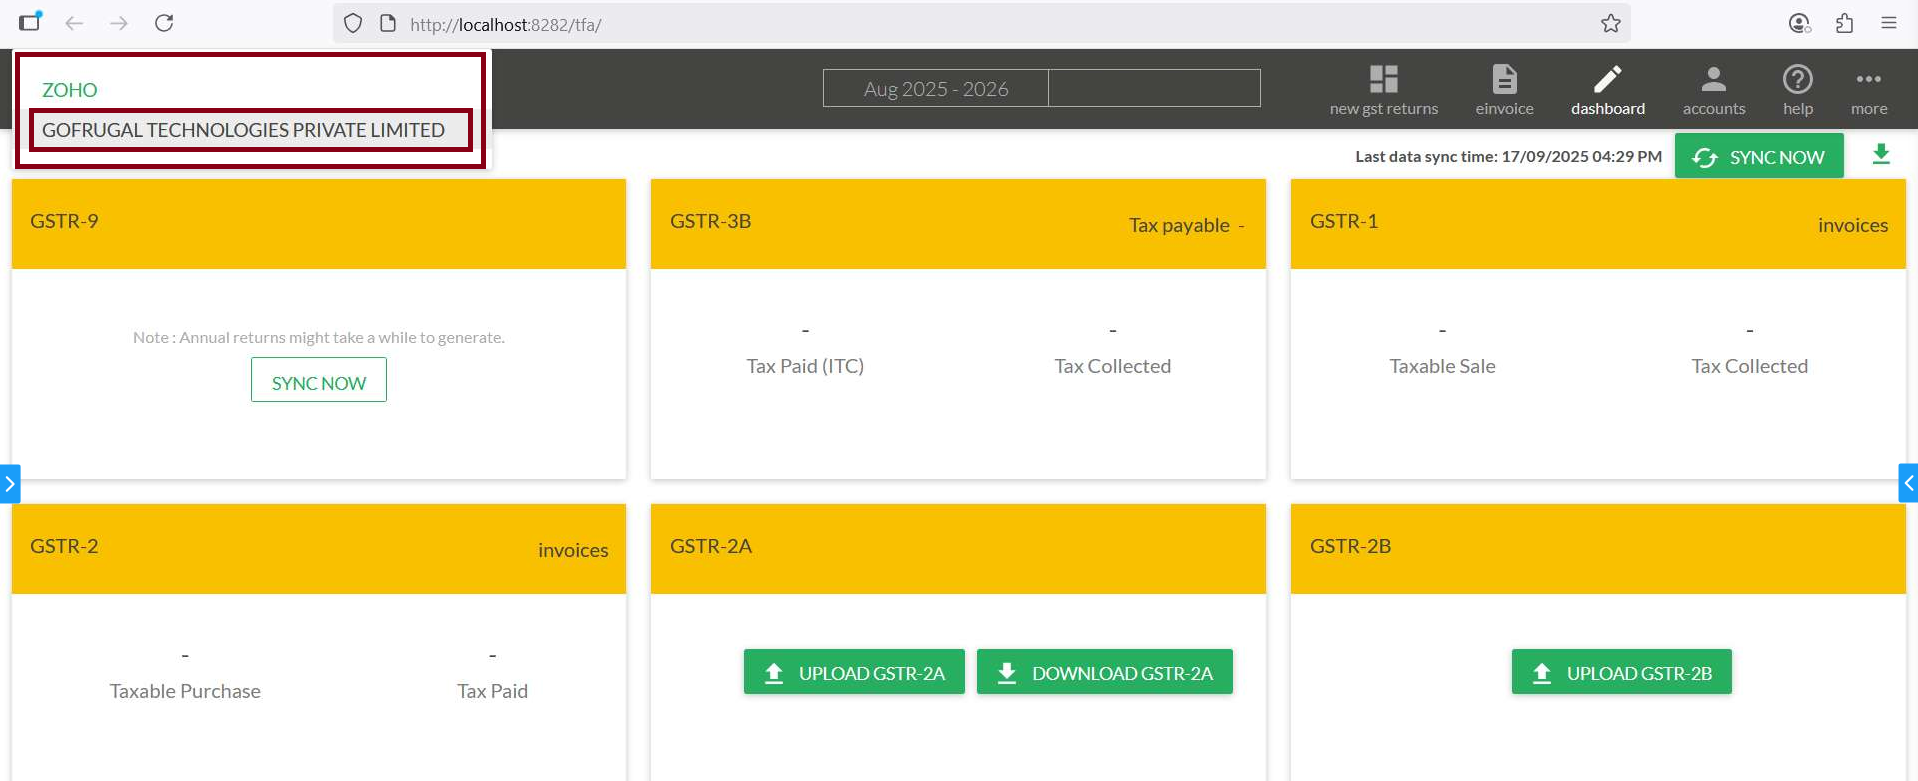Click the GSTR-2A card title
Viewport: 1918px width, 781px height.
point(711,546)
